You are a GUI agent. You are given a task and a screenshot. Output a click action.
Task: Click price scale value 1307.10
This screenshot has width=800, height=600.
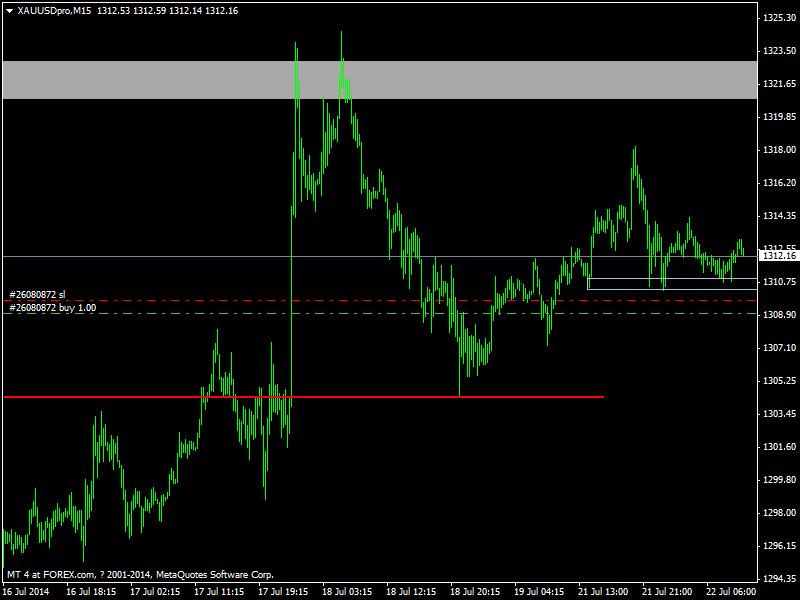[x=779, y=347]
